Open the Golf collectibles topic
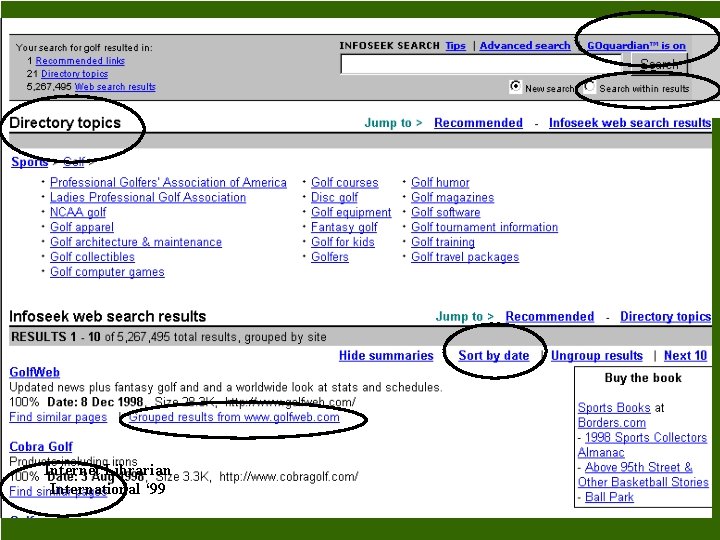The image size is (720, 540). click(x=92, y=257)
